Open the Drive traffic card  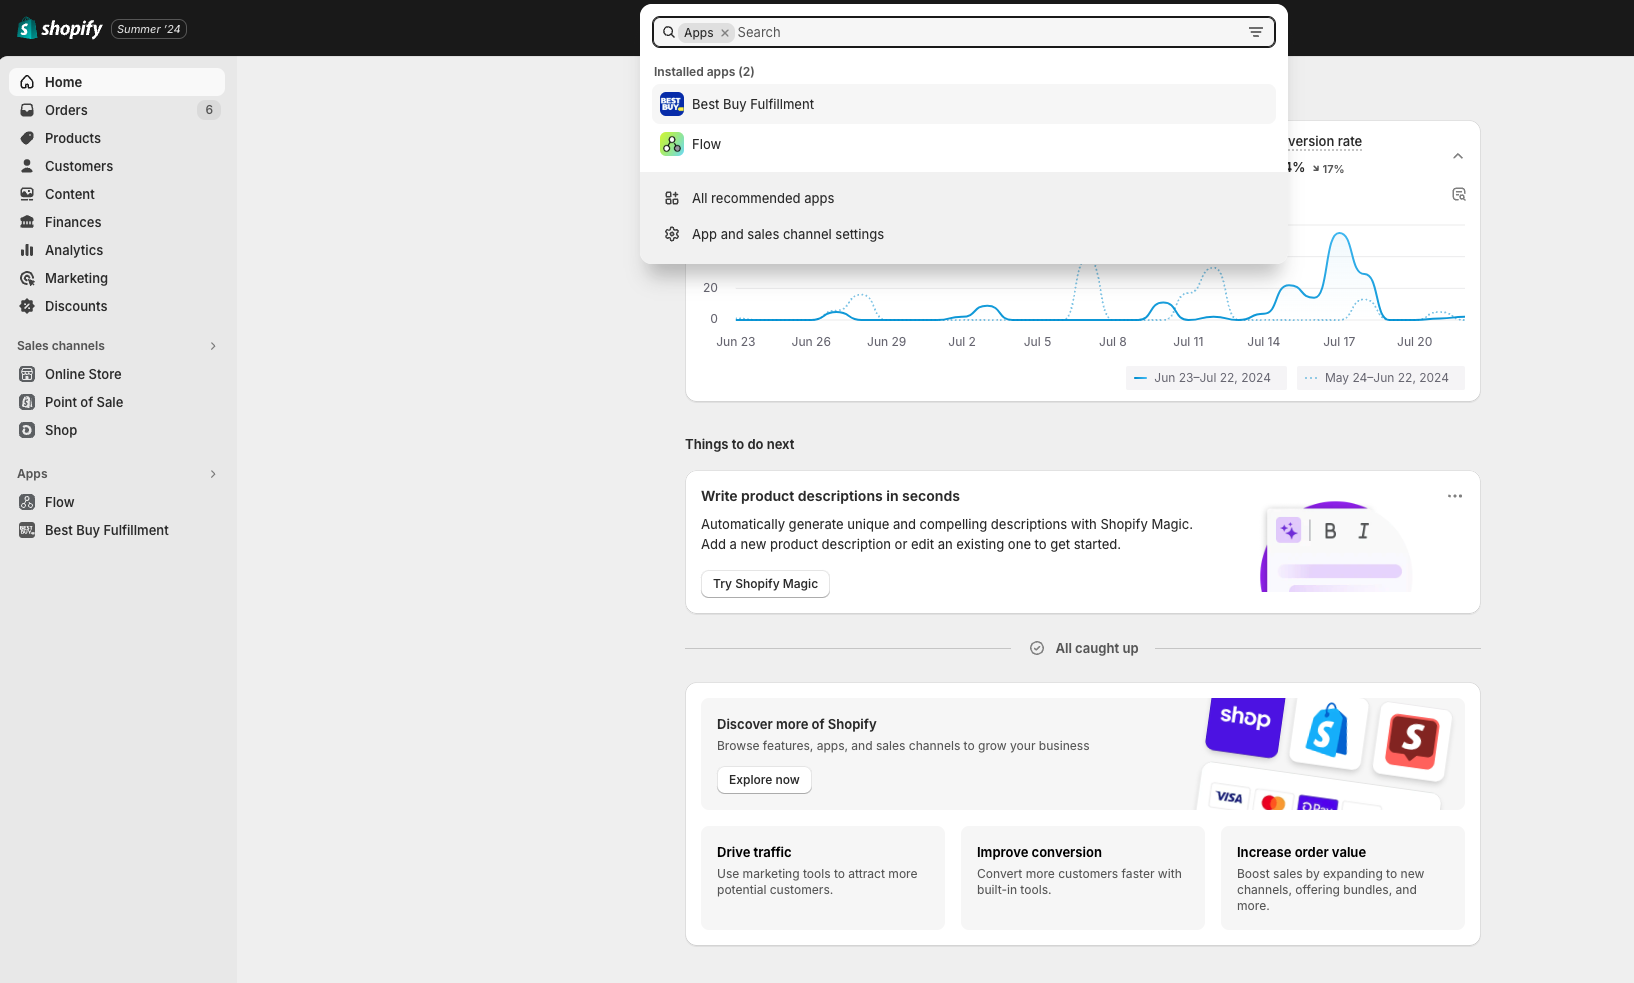point(823,878)
